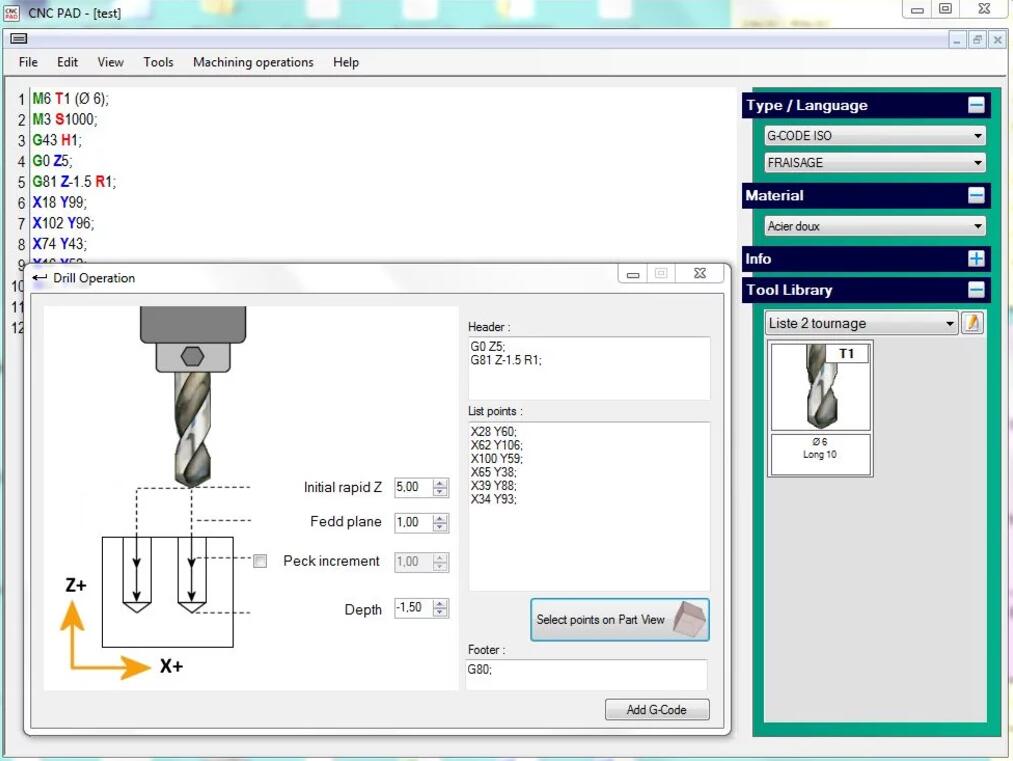The image size is (1013, 761).
Task: Click the back arrow icon in Drill Operation
Action: tap(40, 278)
